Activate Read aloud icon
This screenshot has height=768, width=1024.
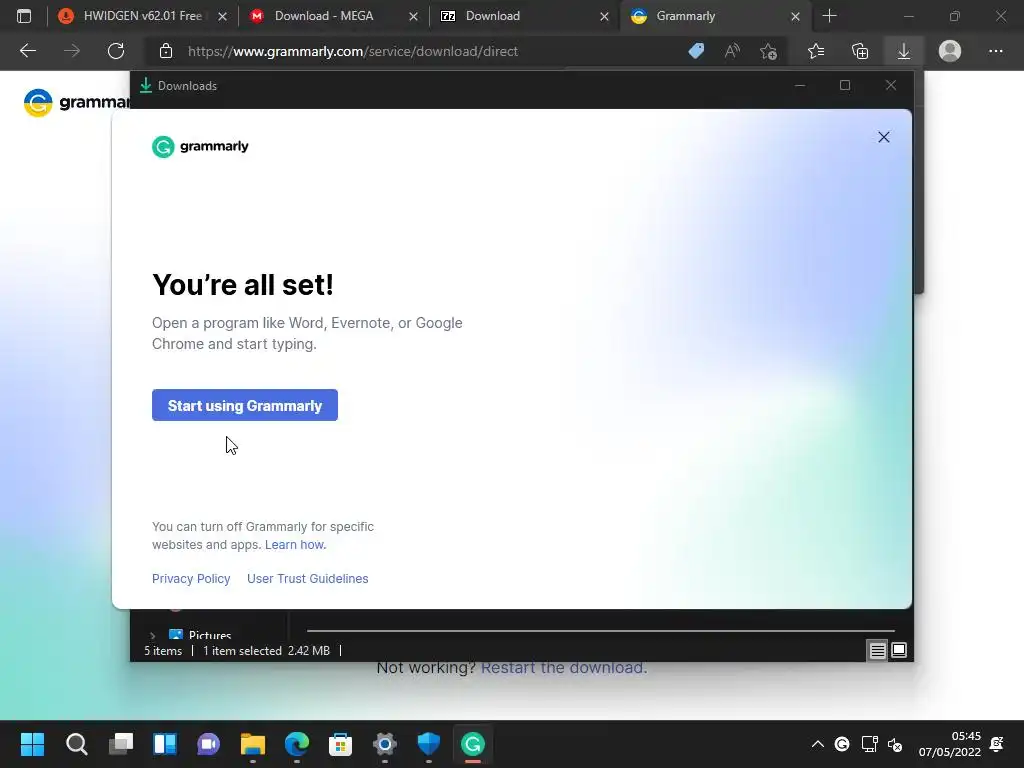pyautogui.click(x=732, y=51)
